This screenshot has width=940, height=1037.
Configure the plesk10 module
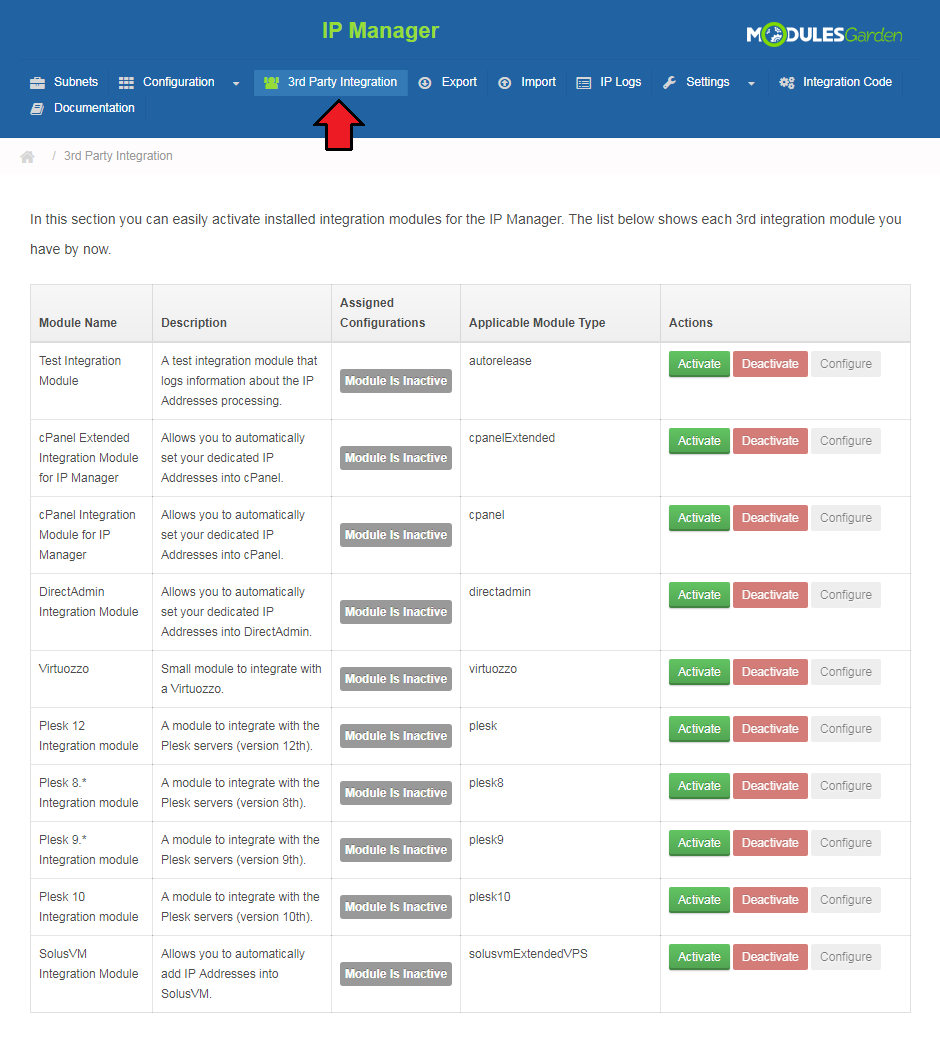pyautogui.click(x=845, y=900)
